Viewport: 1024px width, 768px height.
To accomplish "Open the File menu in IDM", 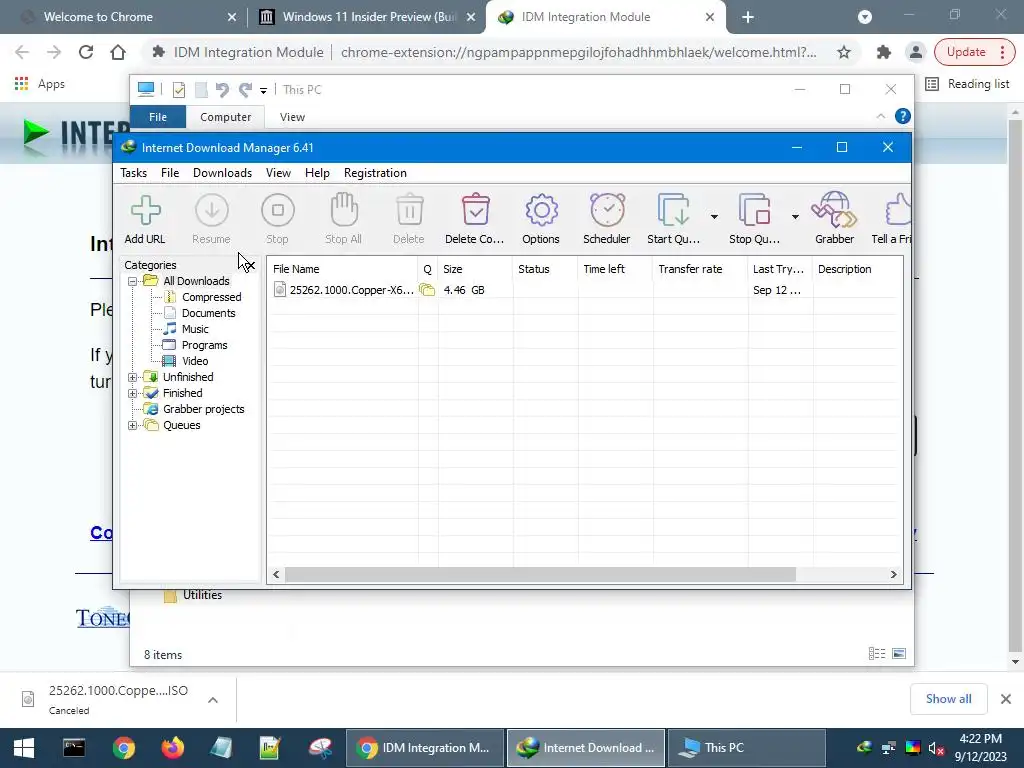I will (170, 173).
